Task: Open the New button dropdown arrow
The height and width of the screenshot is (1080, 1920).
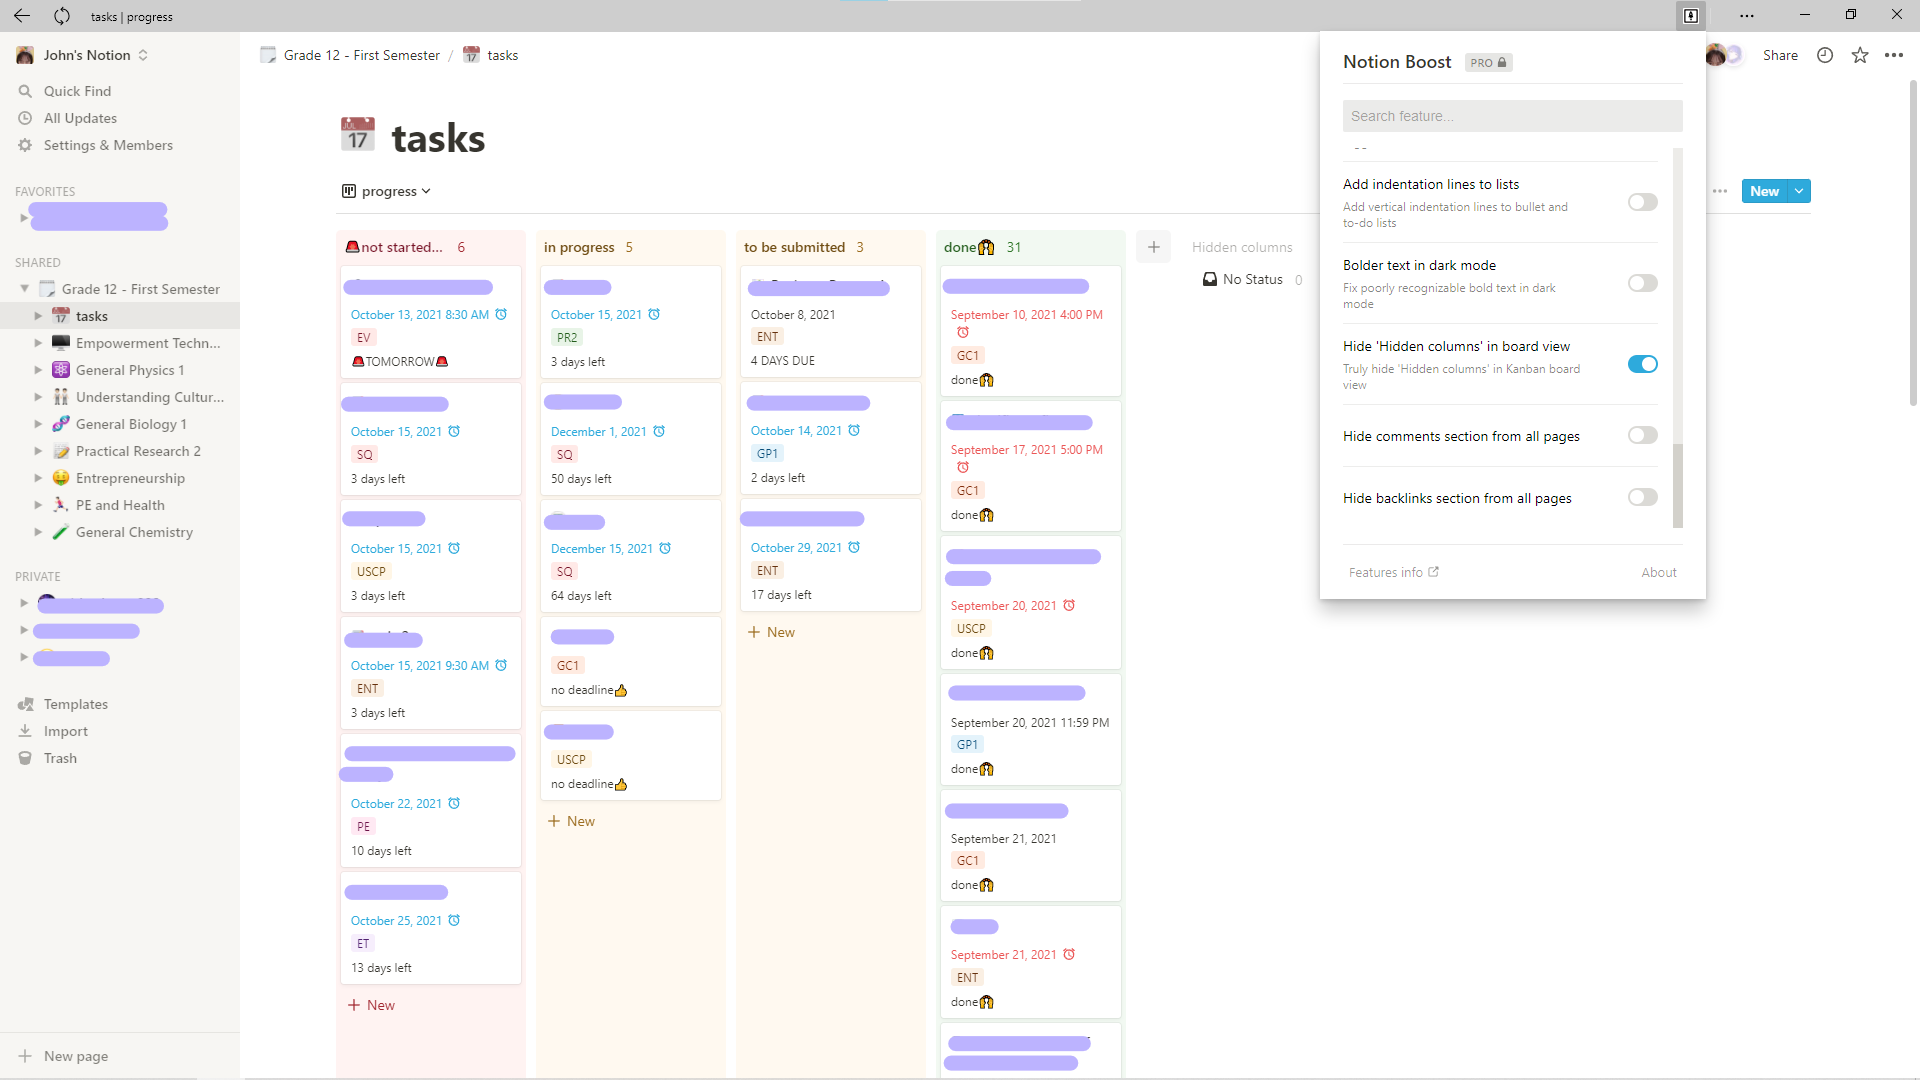Action: click(1798, 191)
